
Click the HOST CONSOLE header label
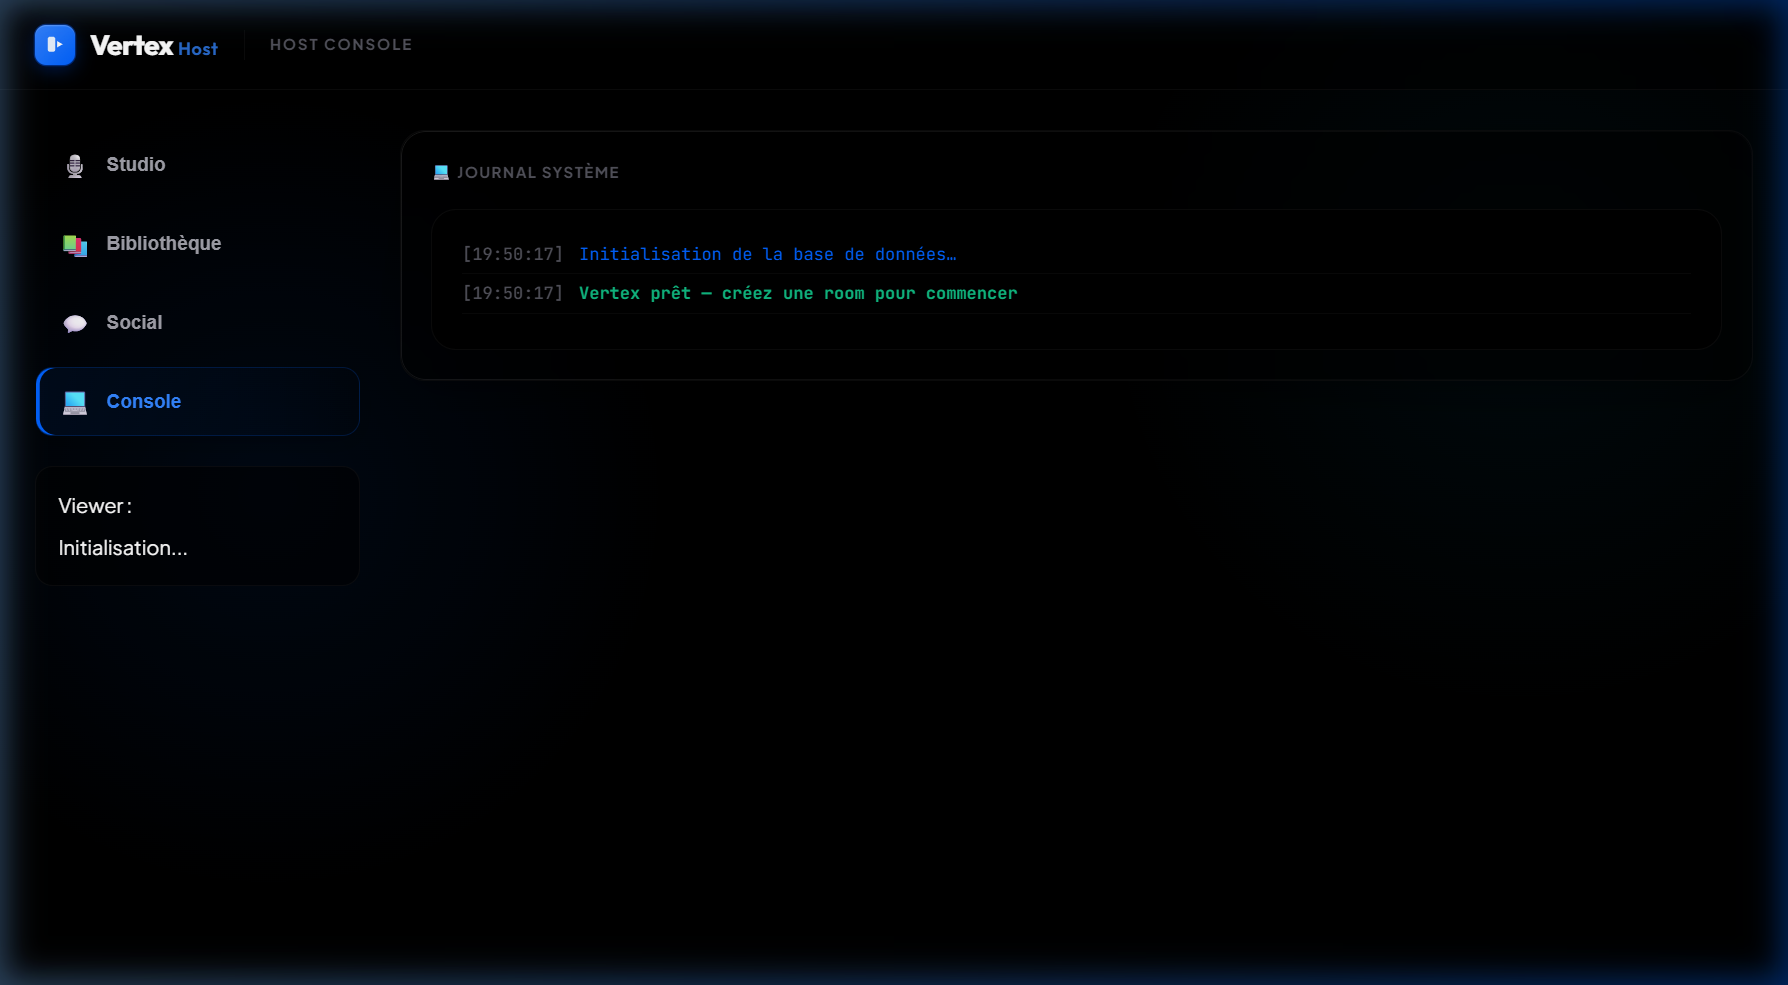341,45
